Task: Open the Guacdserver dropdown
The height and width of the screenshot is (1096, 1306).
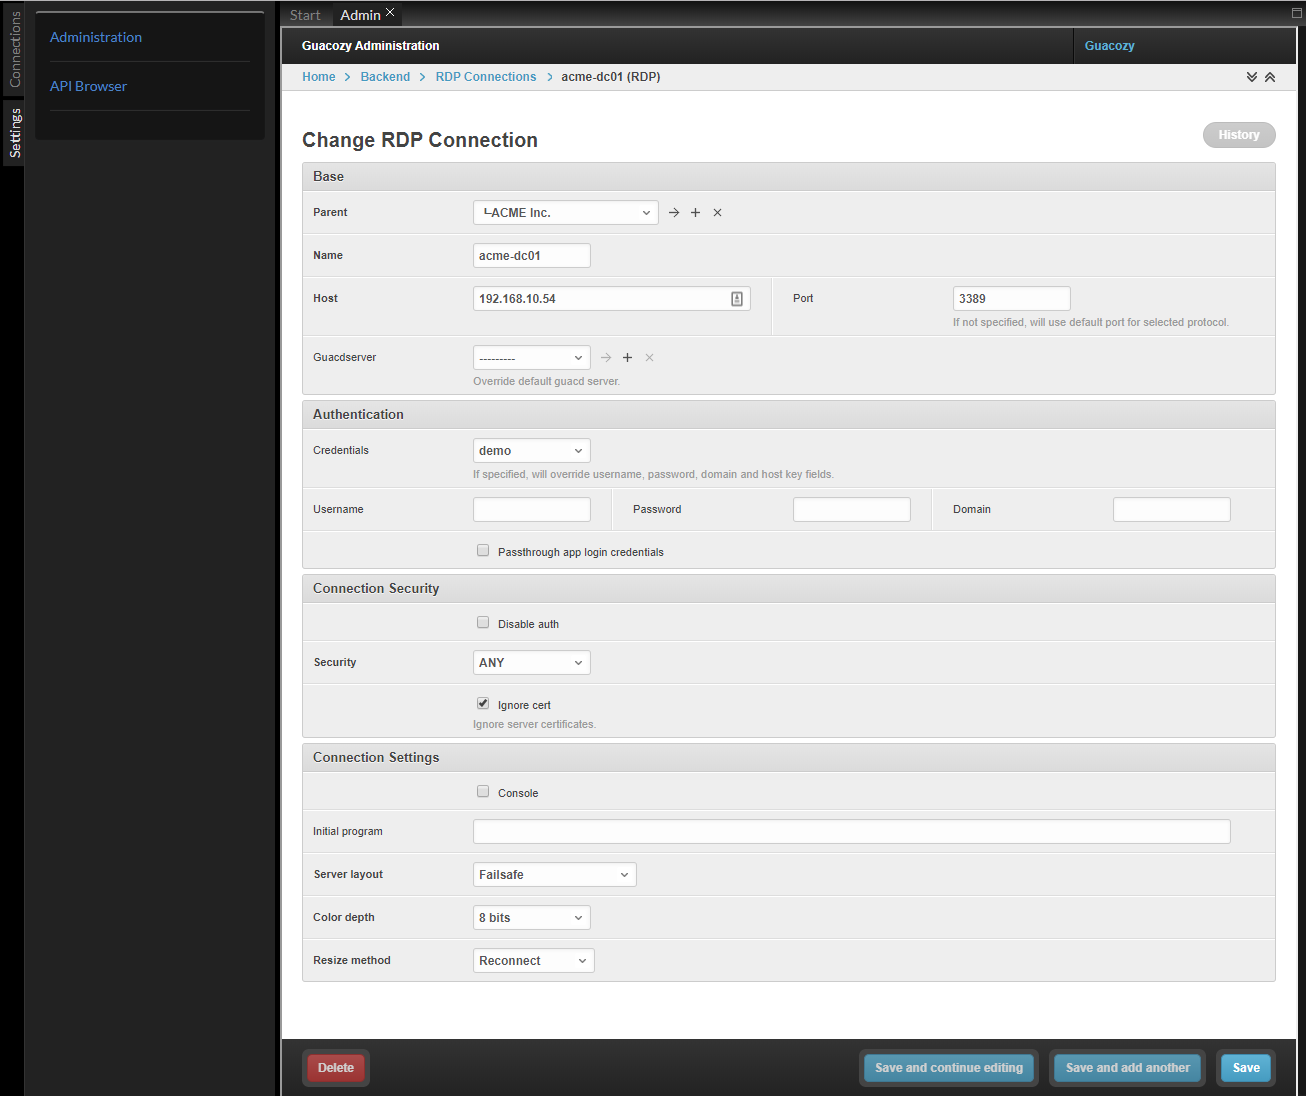Action: point(532,358)
